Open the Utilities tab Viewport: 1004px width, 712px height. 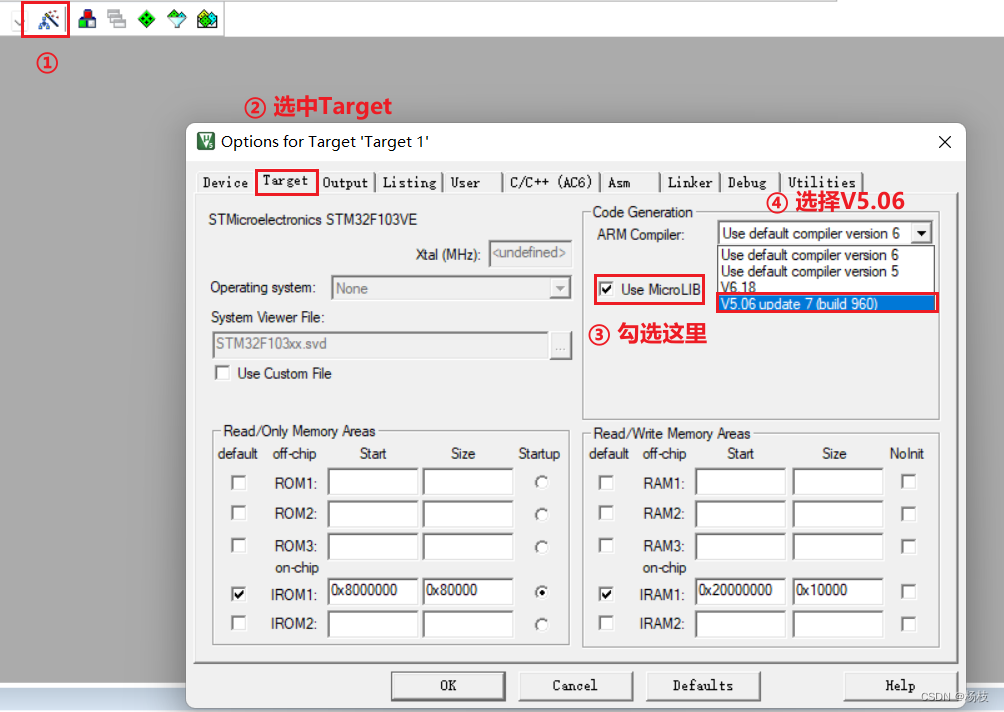click(822, 182)
